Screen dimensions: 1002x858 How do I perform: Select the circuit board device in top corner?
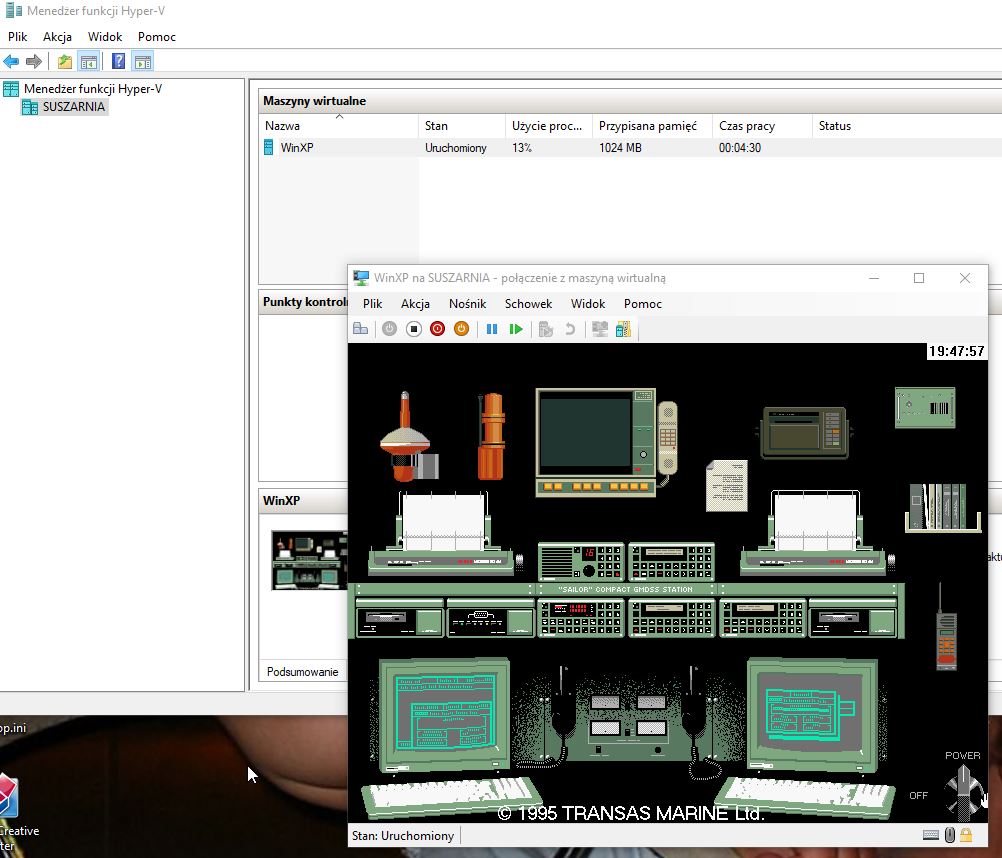coord(925,408)
